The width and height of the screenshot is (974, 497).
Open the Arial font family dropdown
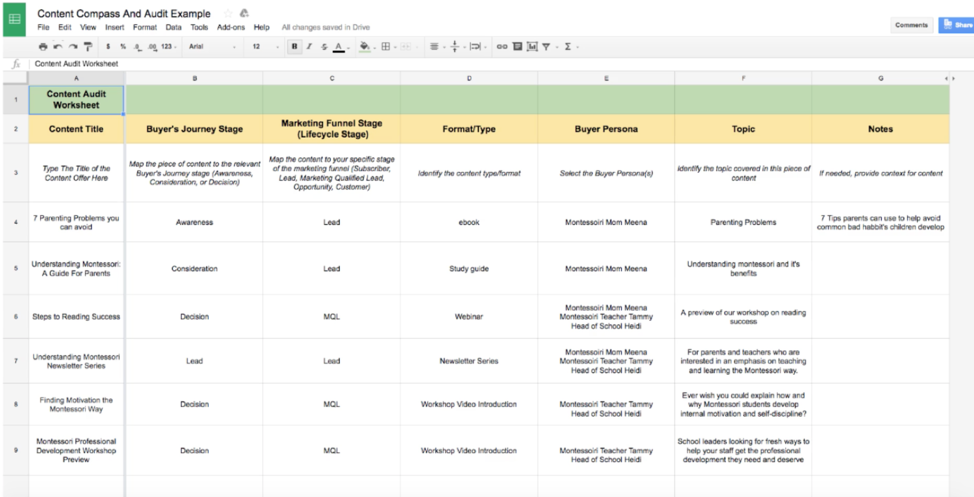[212, 46]
